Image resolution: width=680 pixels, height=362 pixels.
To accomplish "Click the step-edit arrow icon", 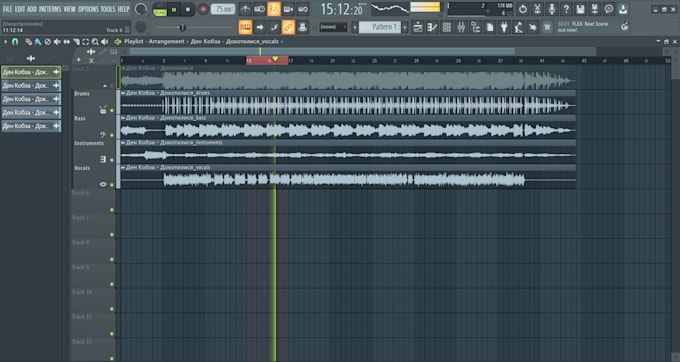I will pos(259,27).
